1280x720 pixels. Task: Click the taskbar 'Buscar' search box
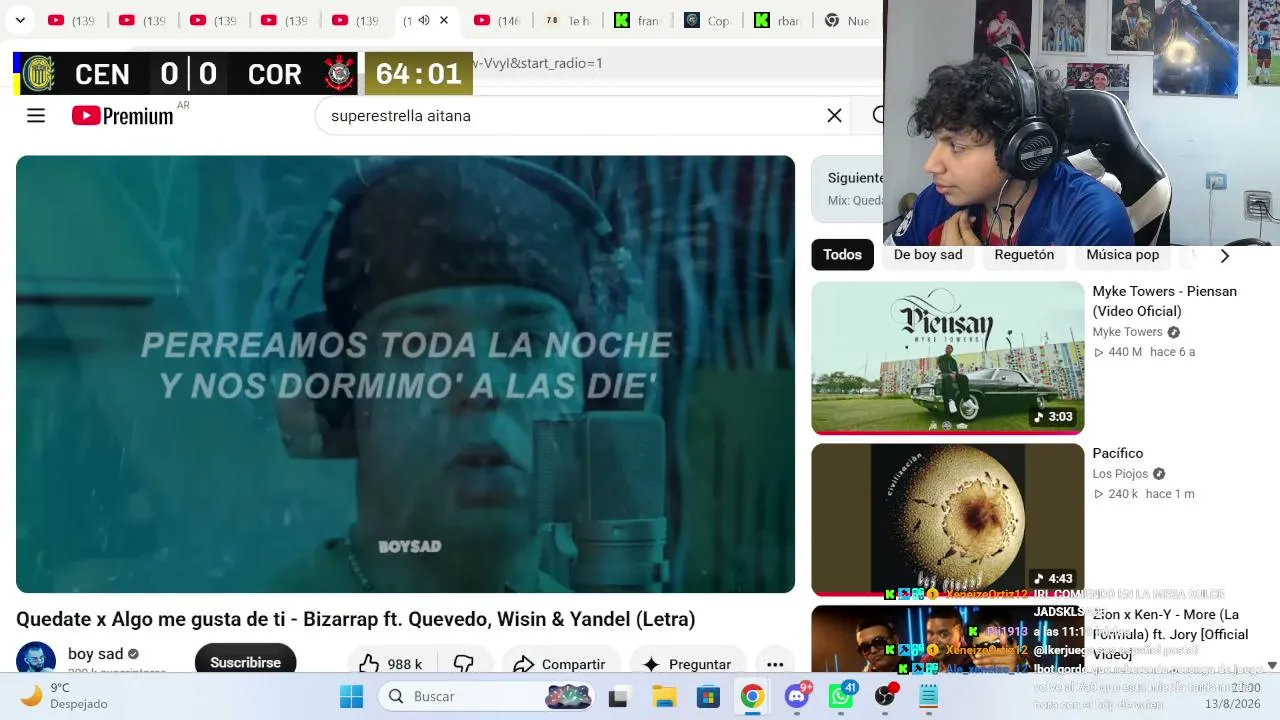(486, 697)
